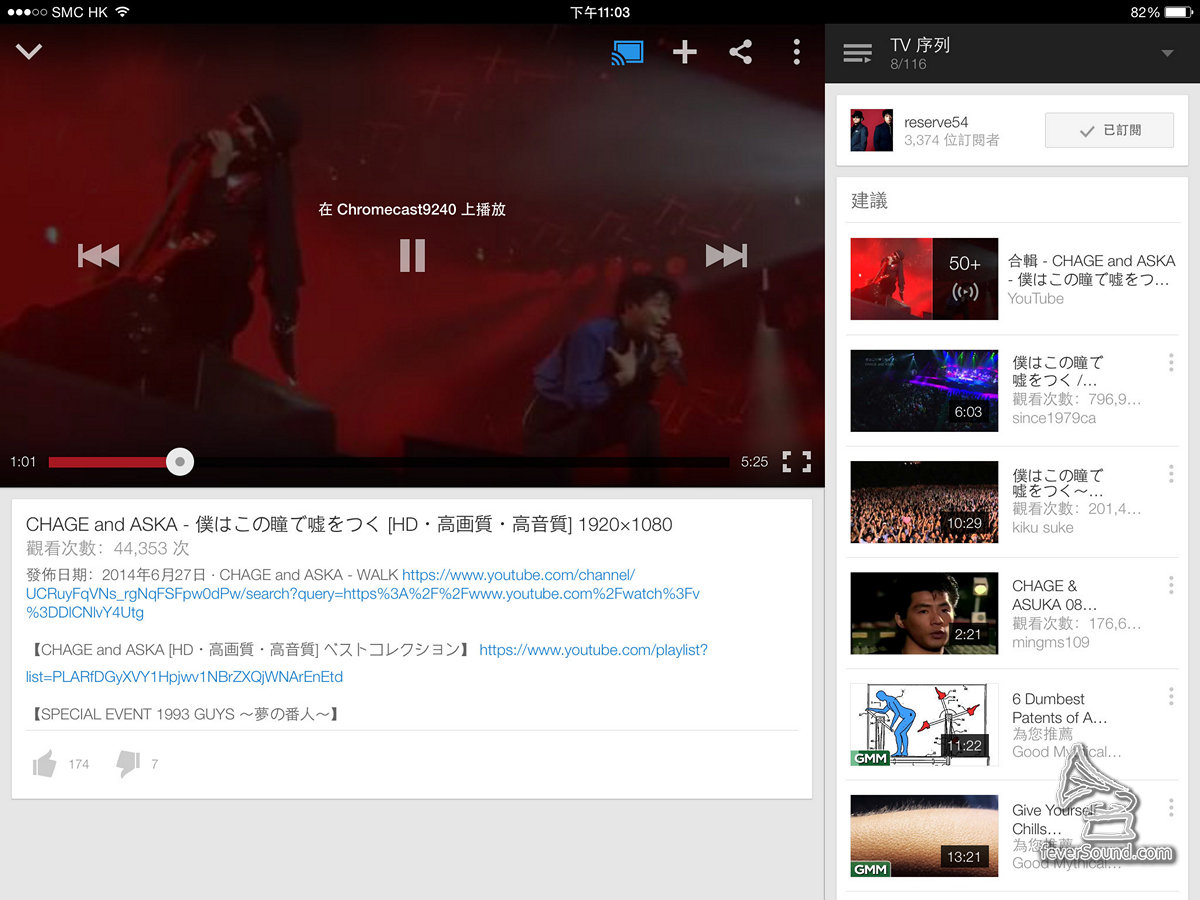Tap the TV 序列 queue title
Screen dimensions: 1200x900
(x=920, y=45)
